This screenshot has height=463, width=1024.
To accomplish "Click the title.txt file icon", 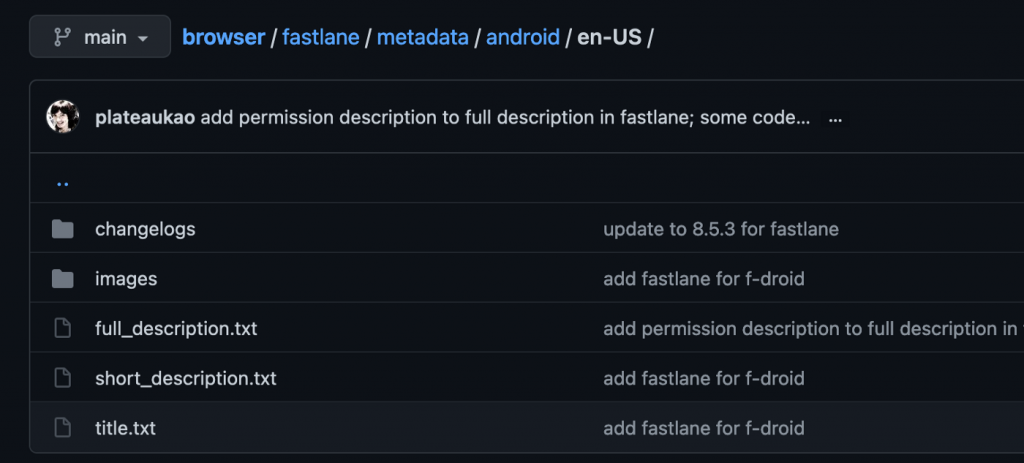I will pyautogui.click(x=63, y=428).
